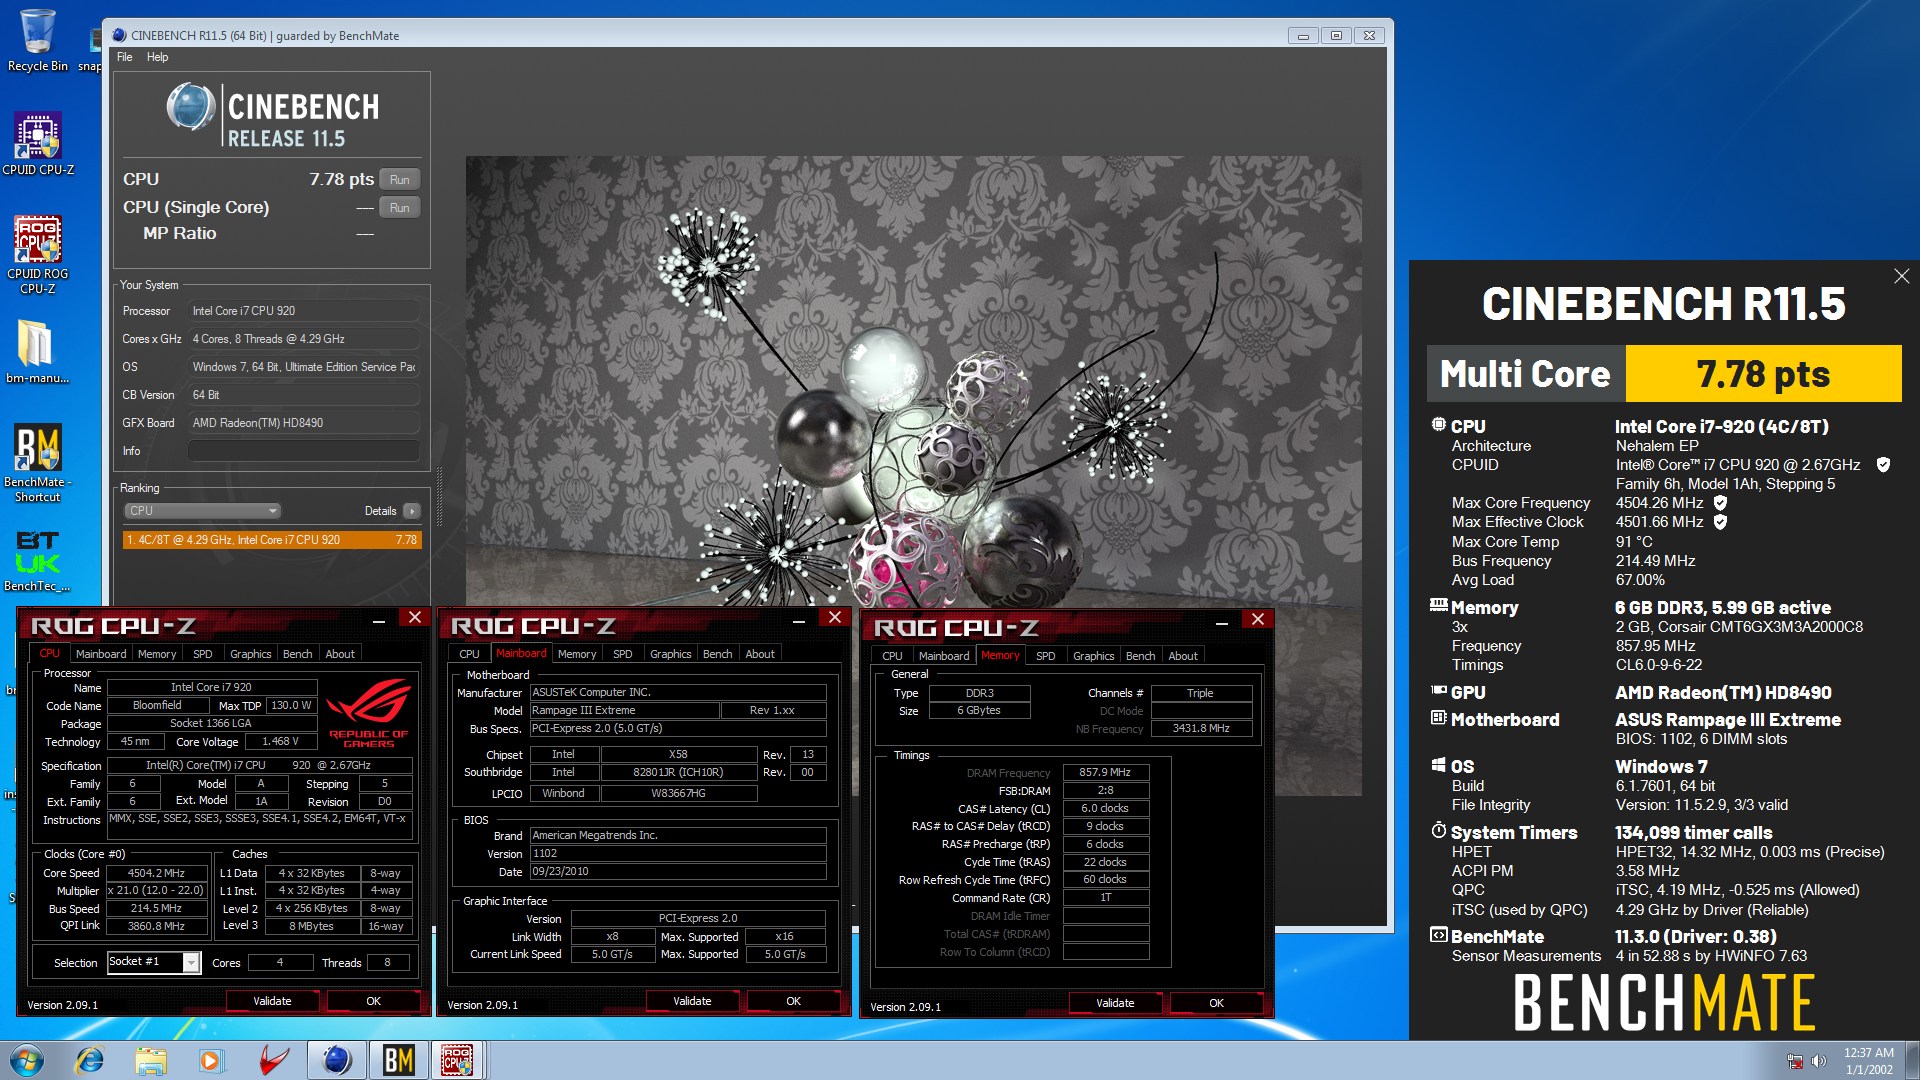Run the CPU Single Core test
1920x1080 pixels.
click(x=399, y=208)
